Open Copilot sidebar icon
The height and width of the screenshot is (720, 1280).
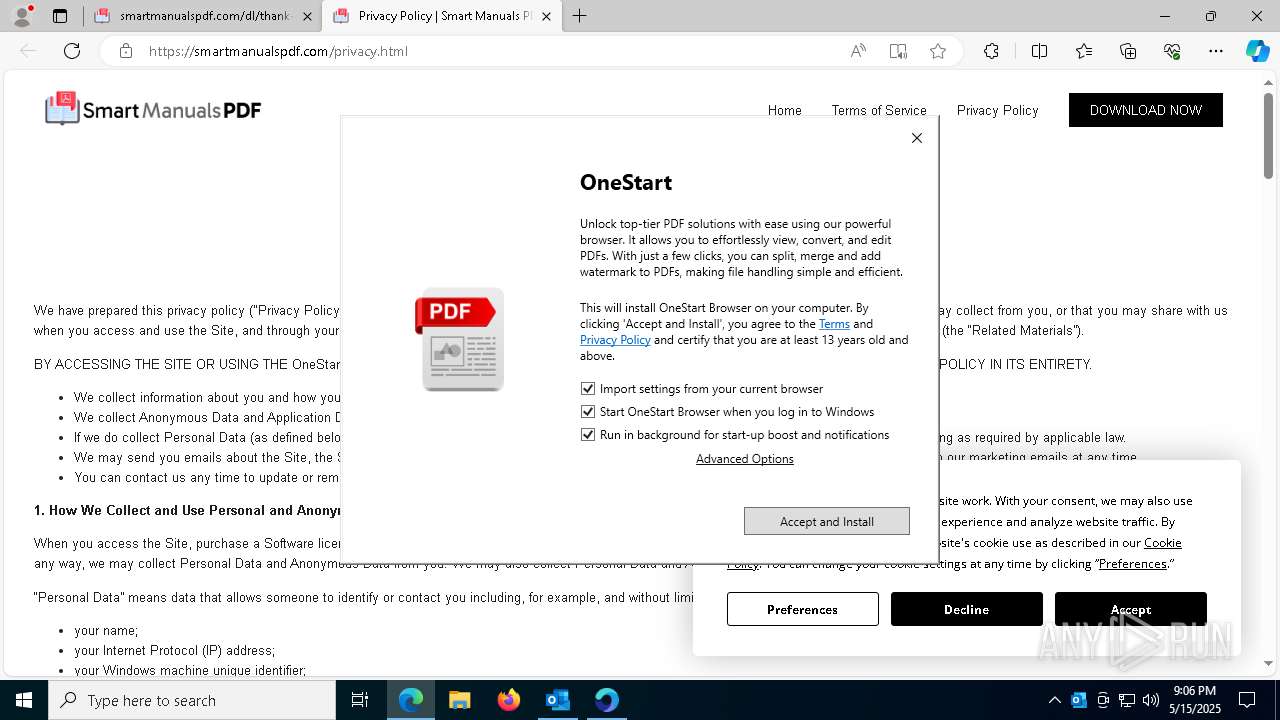(1257, 51)
